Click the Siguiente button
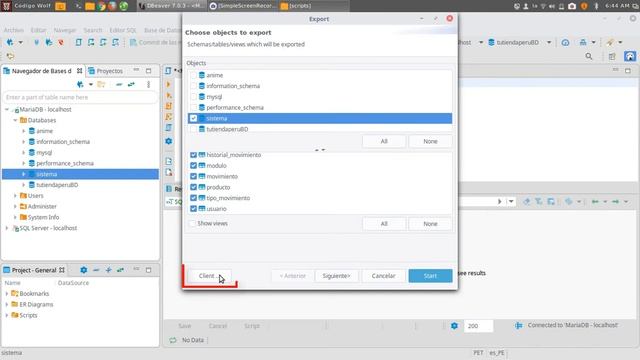 (x=336, y=276)
